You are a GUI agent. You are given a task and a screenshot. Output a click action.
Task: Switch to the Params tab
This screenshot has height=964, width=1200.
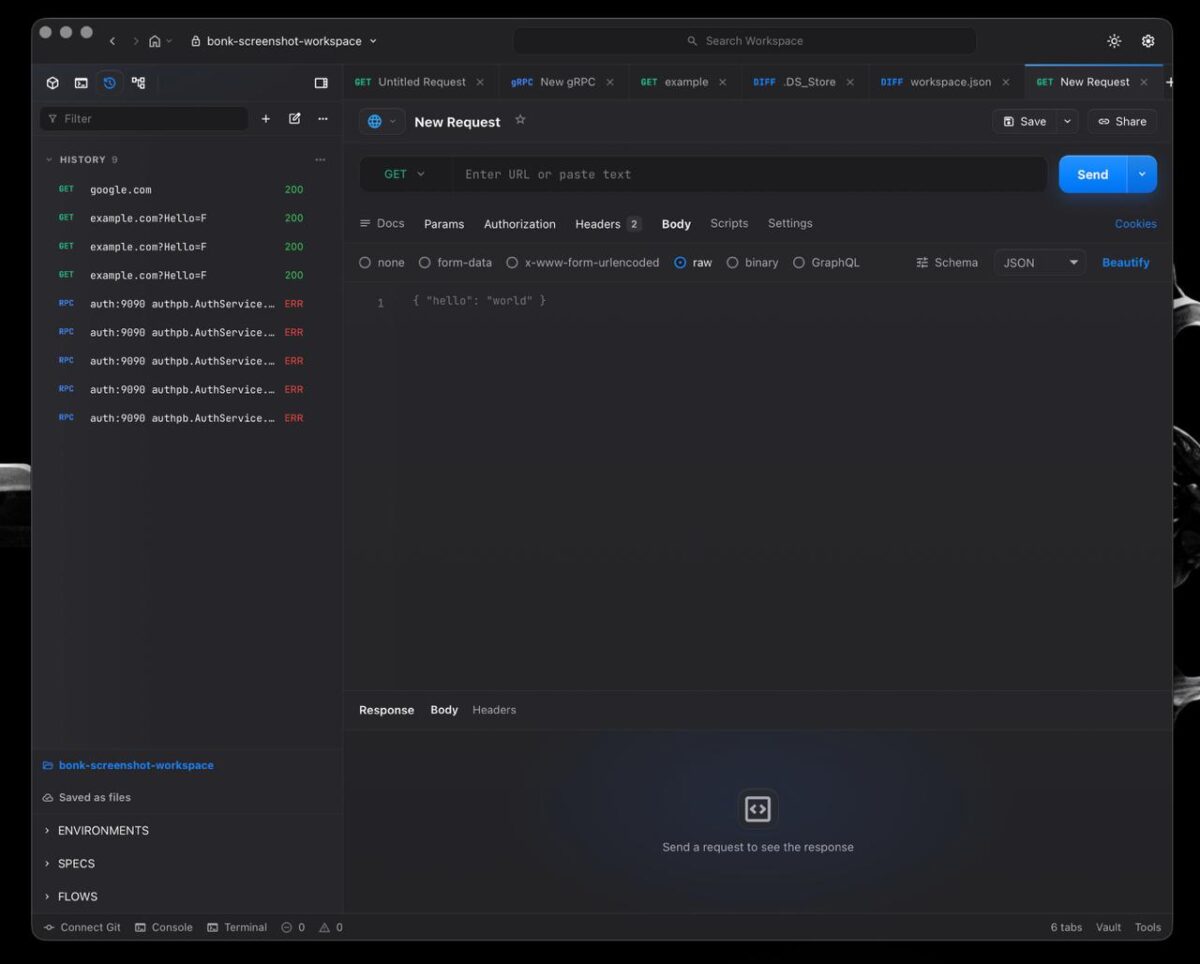point(444,224)
